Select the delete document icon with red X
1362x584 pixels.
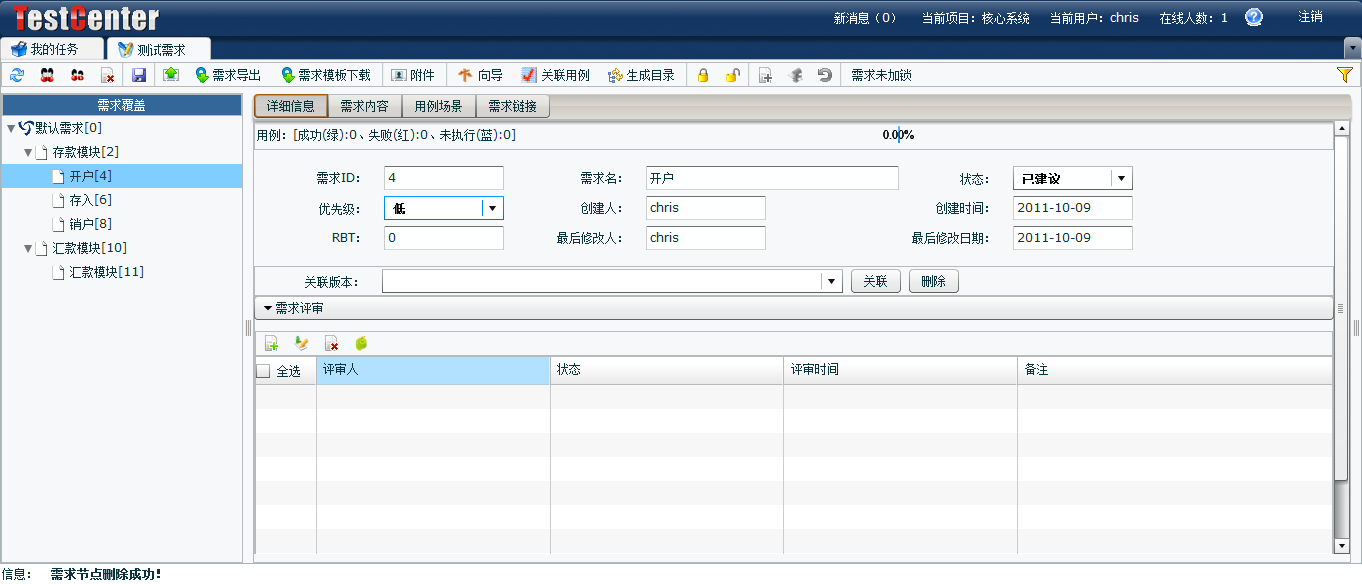pos(108,74)
